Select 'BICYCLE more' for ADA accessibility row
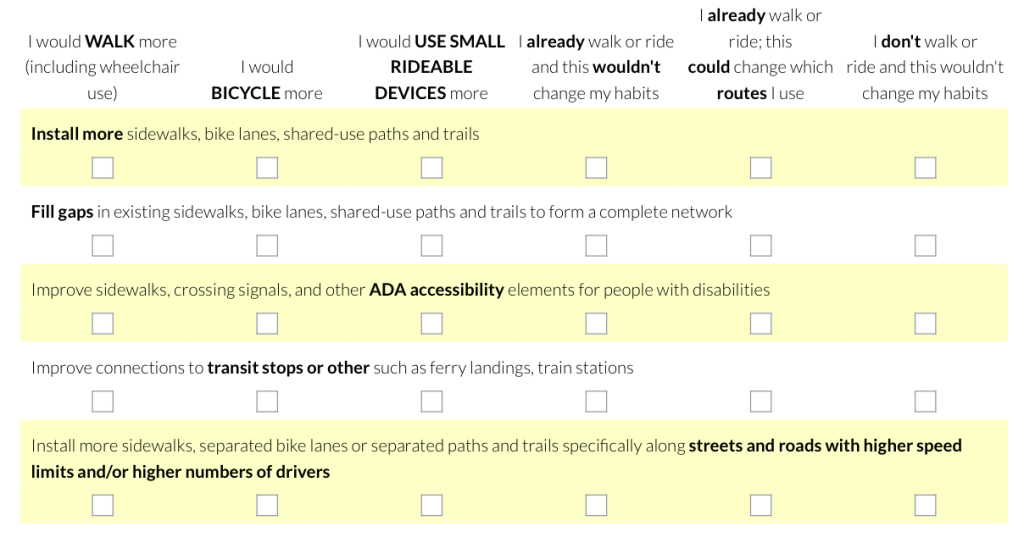This screenshot has height=543, width=1024. 267,323
